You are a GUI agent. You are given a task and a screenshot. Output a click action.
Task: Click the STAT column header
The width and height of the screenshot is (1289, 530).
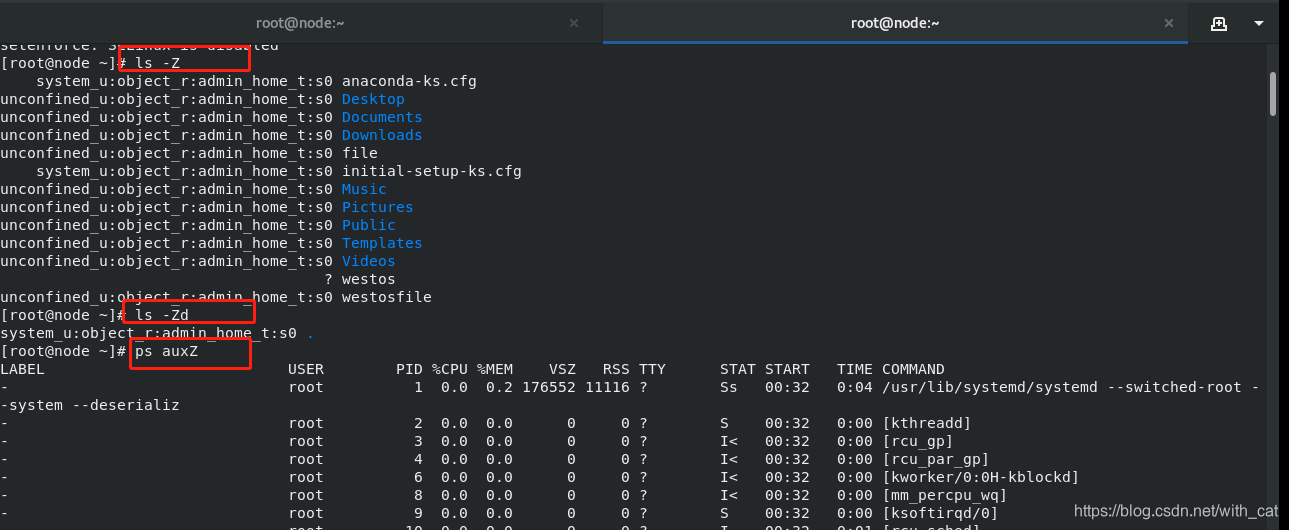(x=738, y=369)
